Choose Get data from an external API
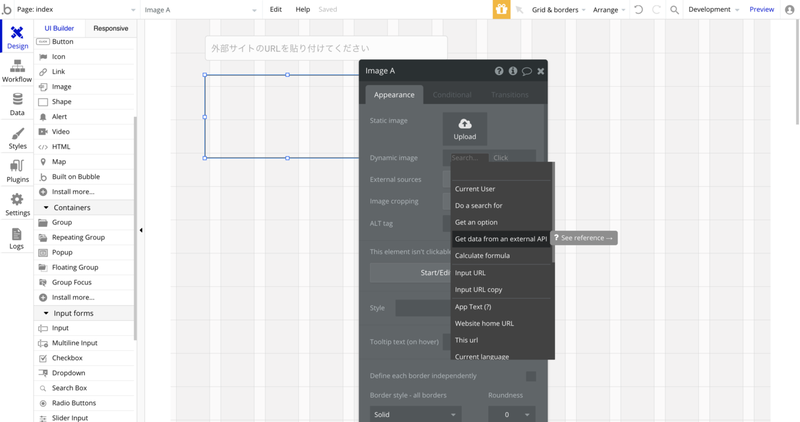 501,239
